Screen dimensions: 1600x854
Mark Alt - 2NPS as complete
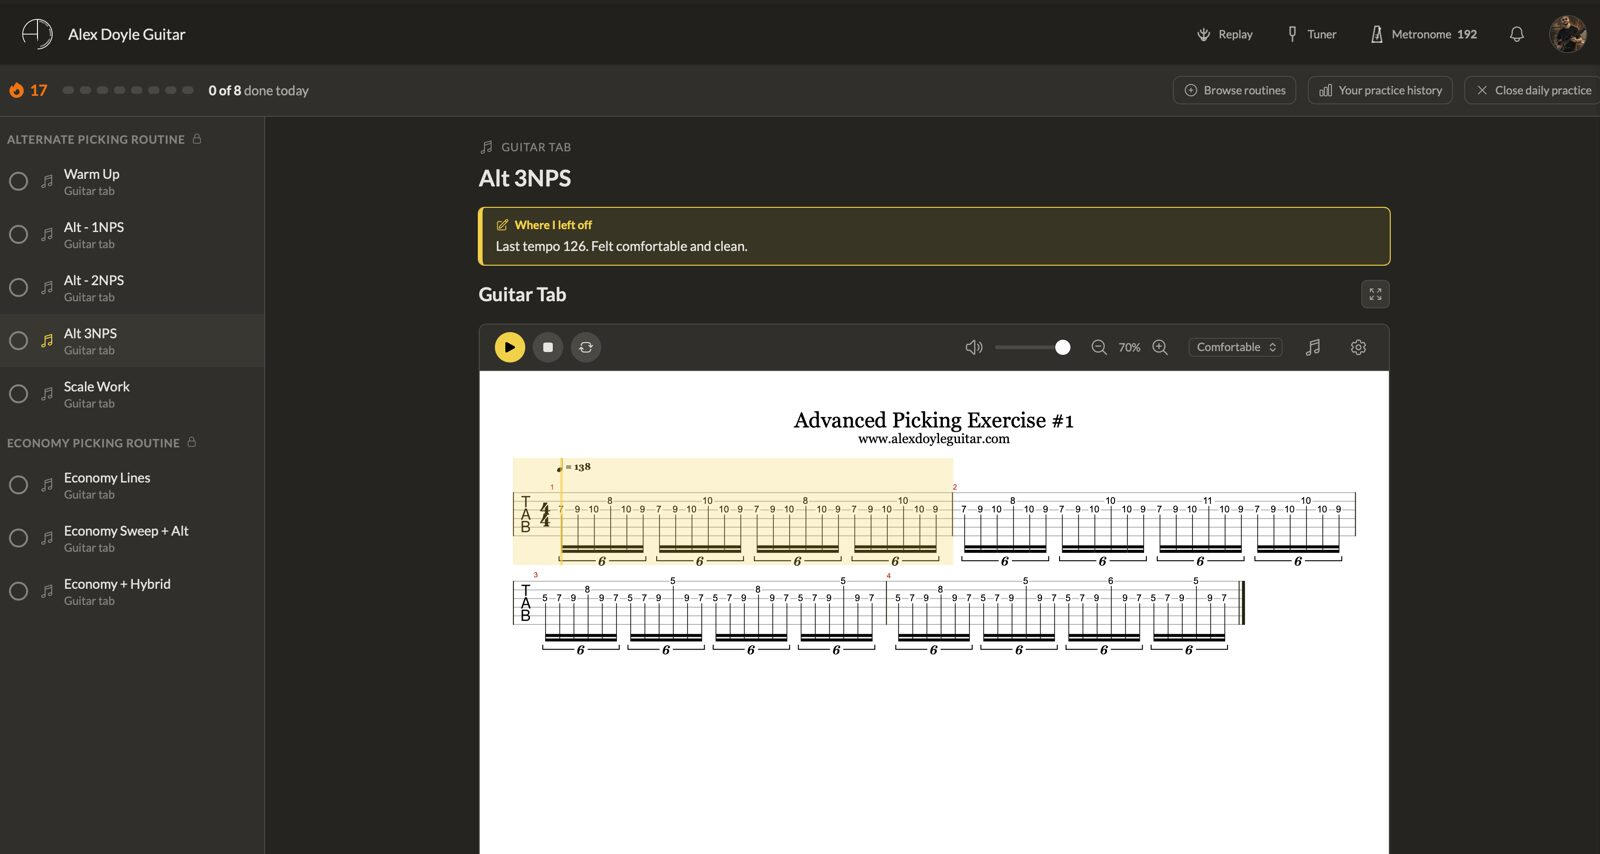(x=18, y=287)
